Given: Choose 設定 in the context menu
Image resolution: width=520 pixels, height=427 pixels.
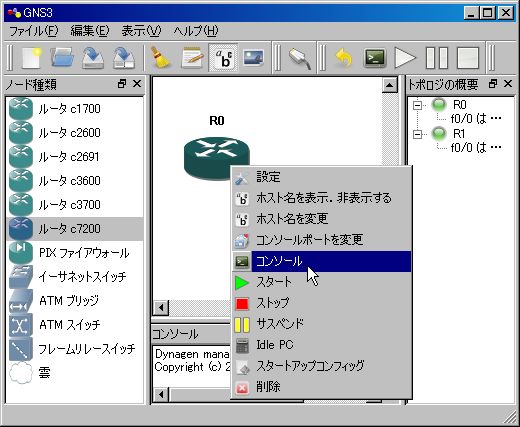Looking at the screenshot, I should [322, 177].
